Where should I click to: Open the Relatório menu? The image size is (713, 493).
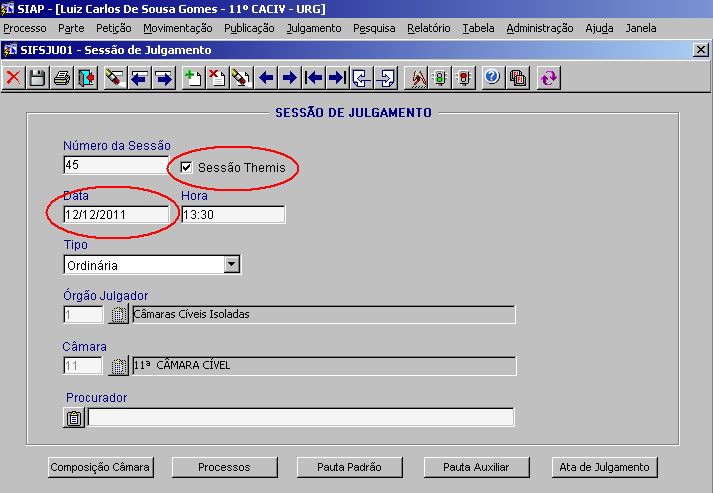tap(429, 28)
